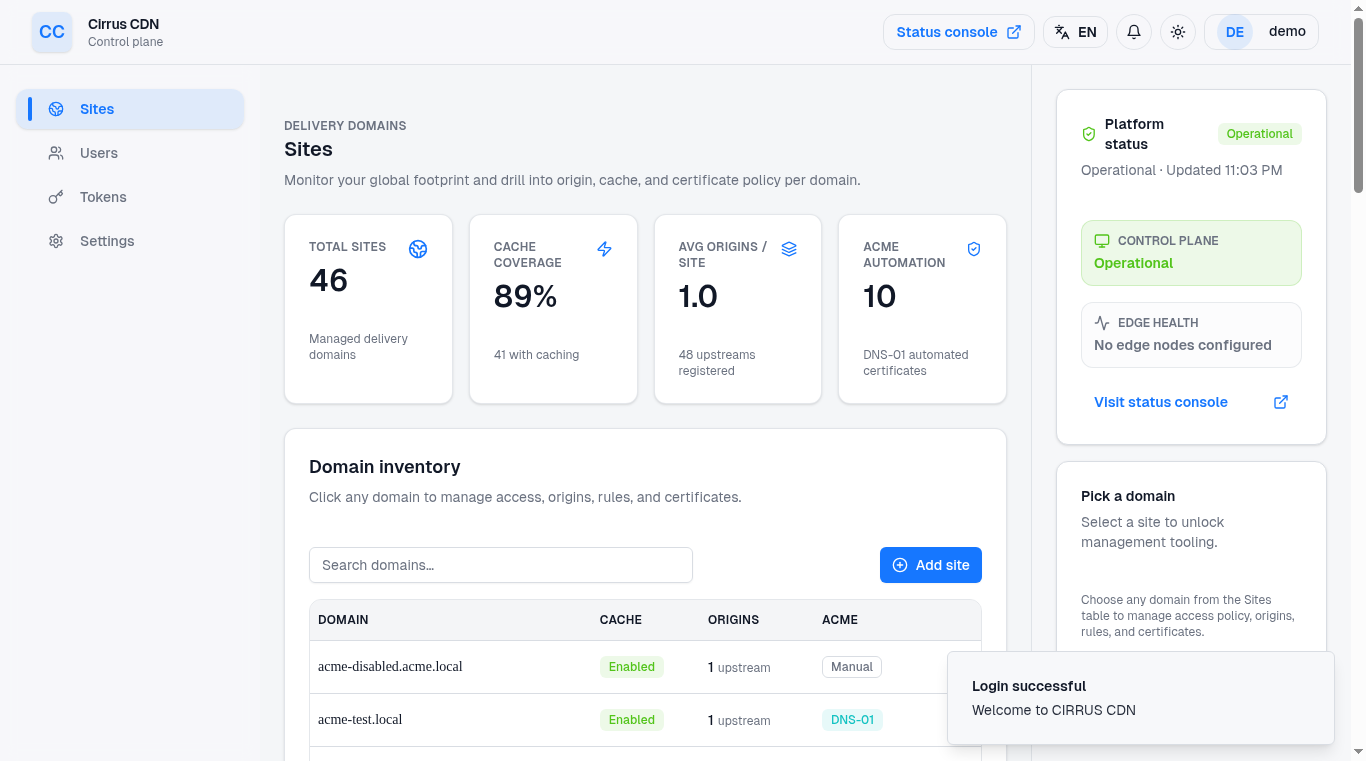Click the shield icon on ACME Automation card
The height and width of the screenshot is (761, 1366).
click(973, 249)
